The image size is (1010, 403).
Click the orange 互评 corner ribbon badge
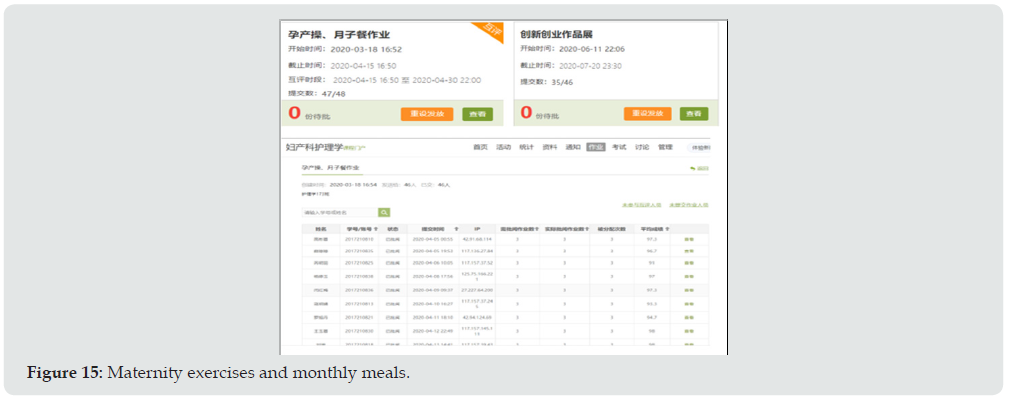pyautogui.click(x=491, y=31)
